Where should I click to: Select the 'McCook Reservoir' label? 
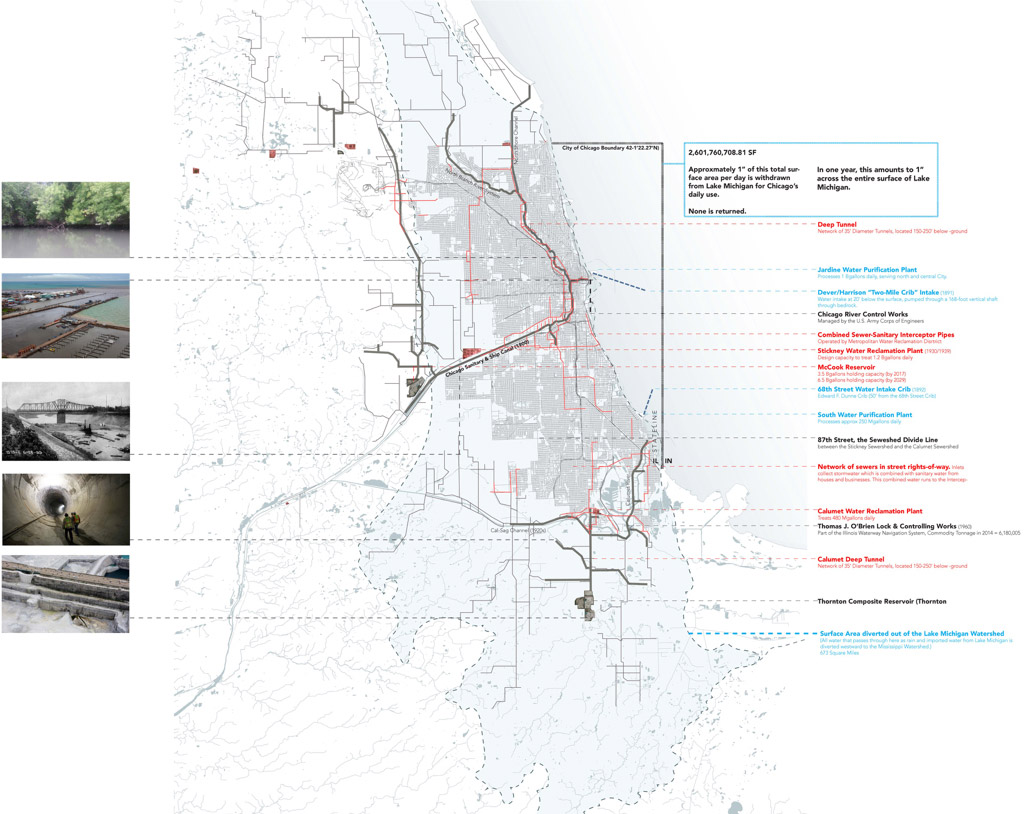[x=846, y=367]
